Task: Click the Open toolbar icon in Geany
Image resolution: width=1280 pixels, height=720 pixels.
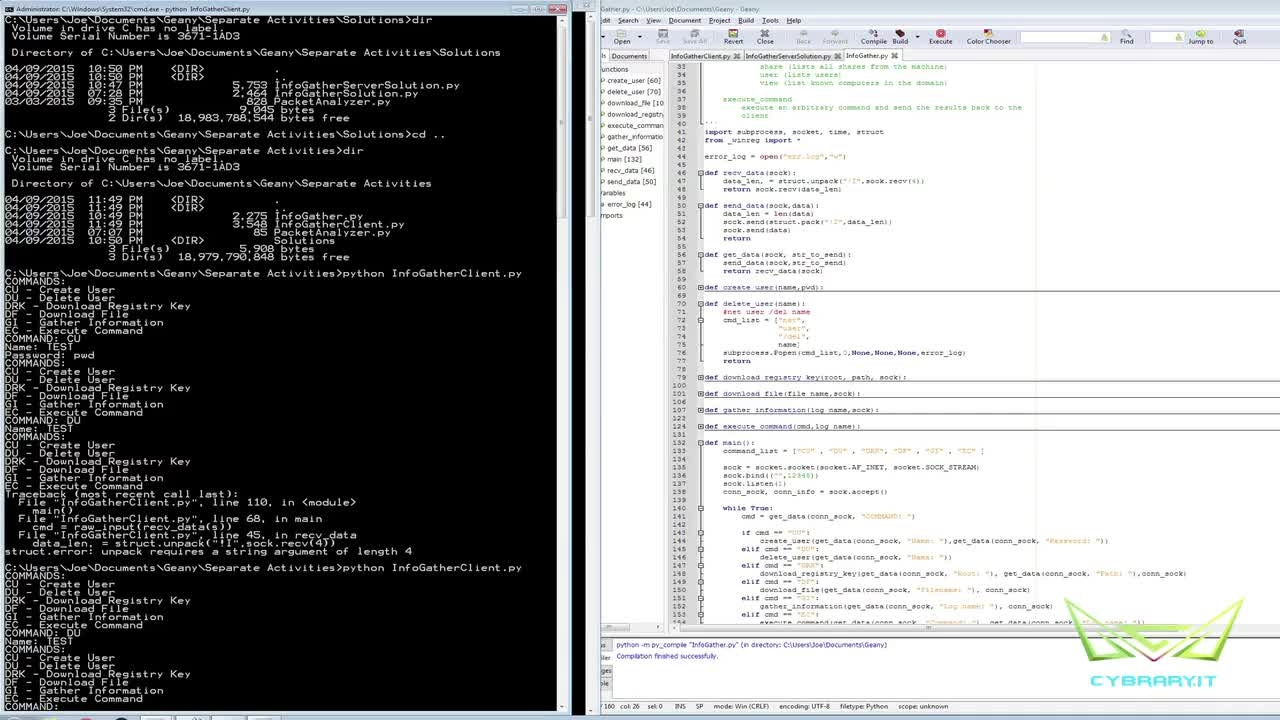Action: (622, 37)
